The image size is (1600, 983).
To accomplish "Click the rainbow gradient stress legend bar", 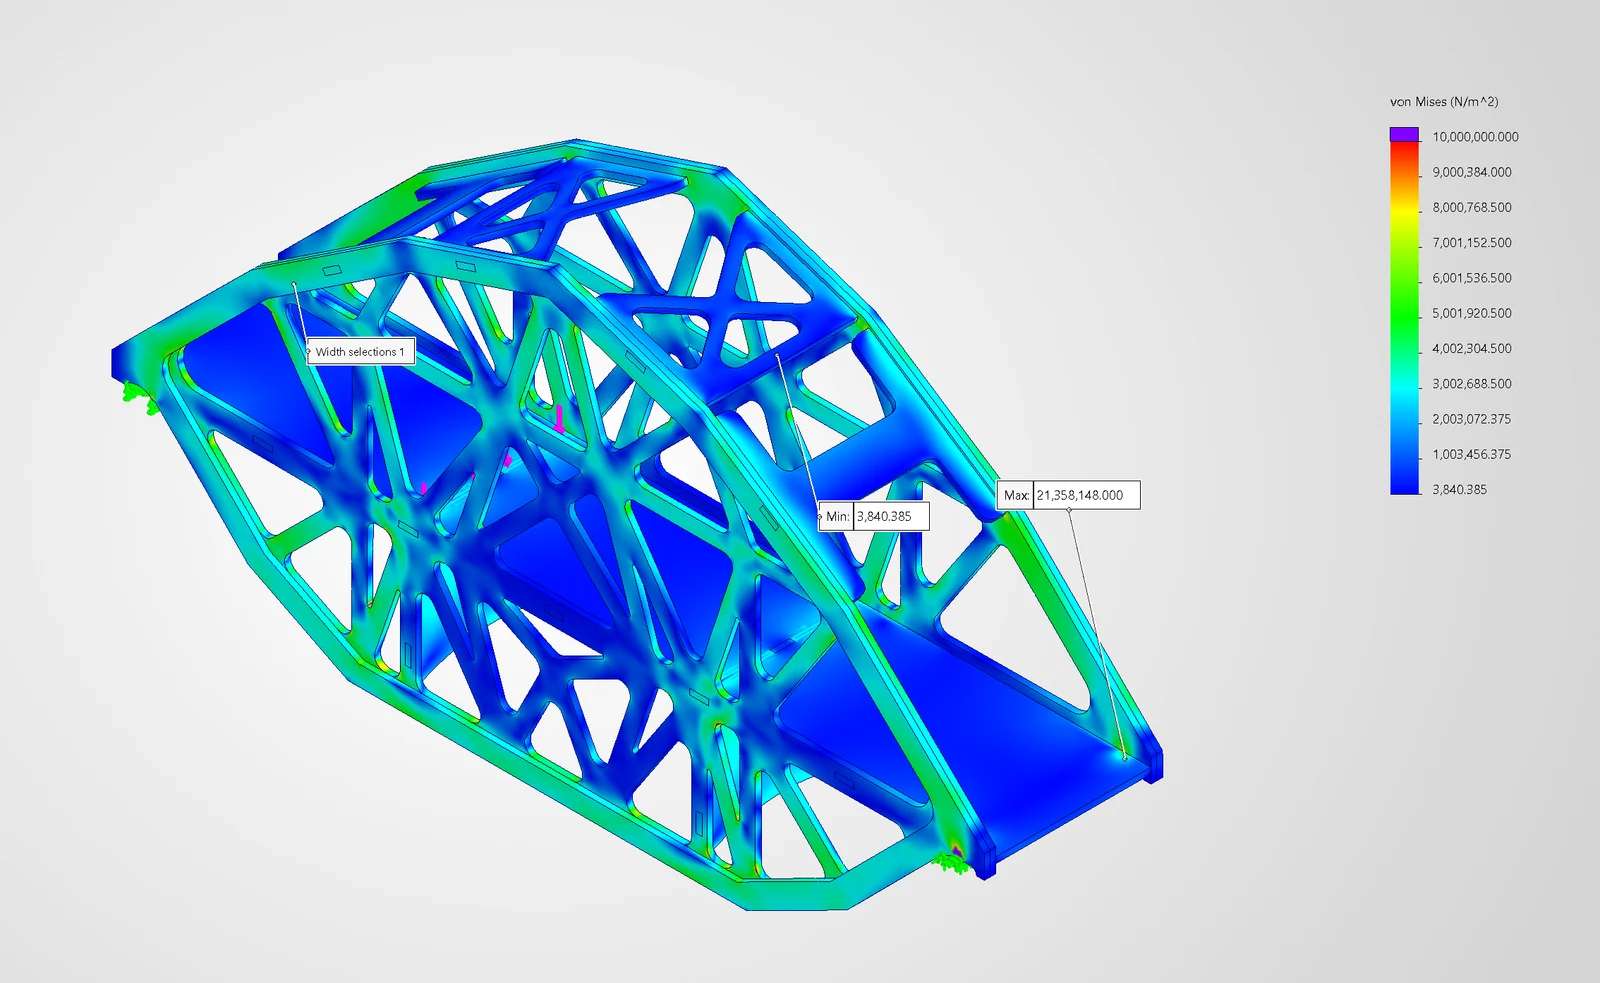I will tap(1404, 318).
